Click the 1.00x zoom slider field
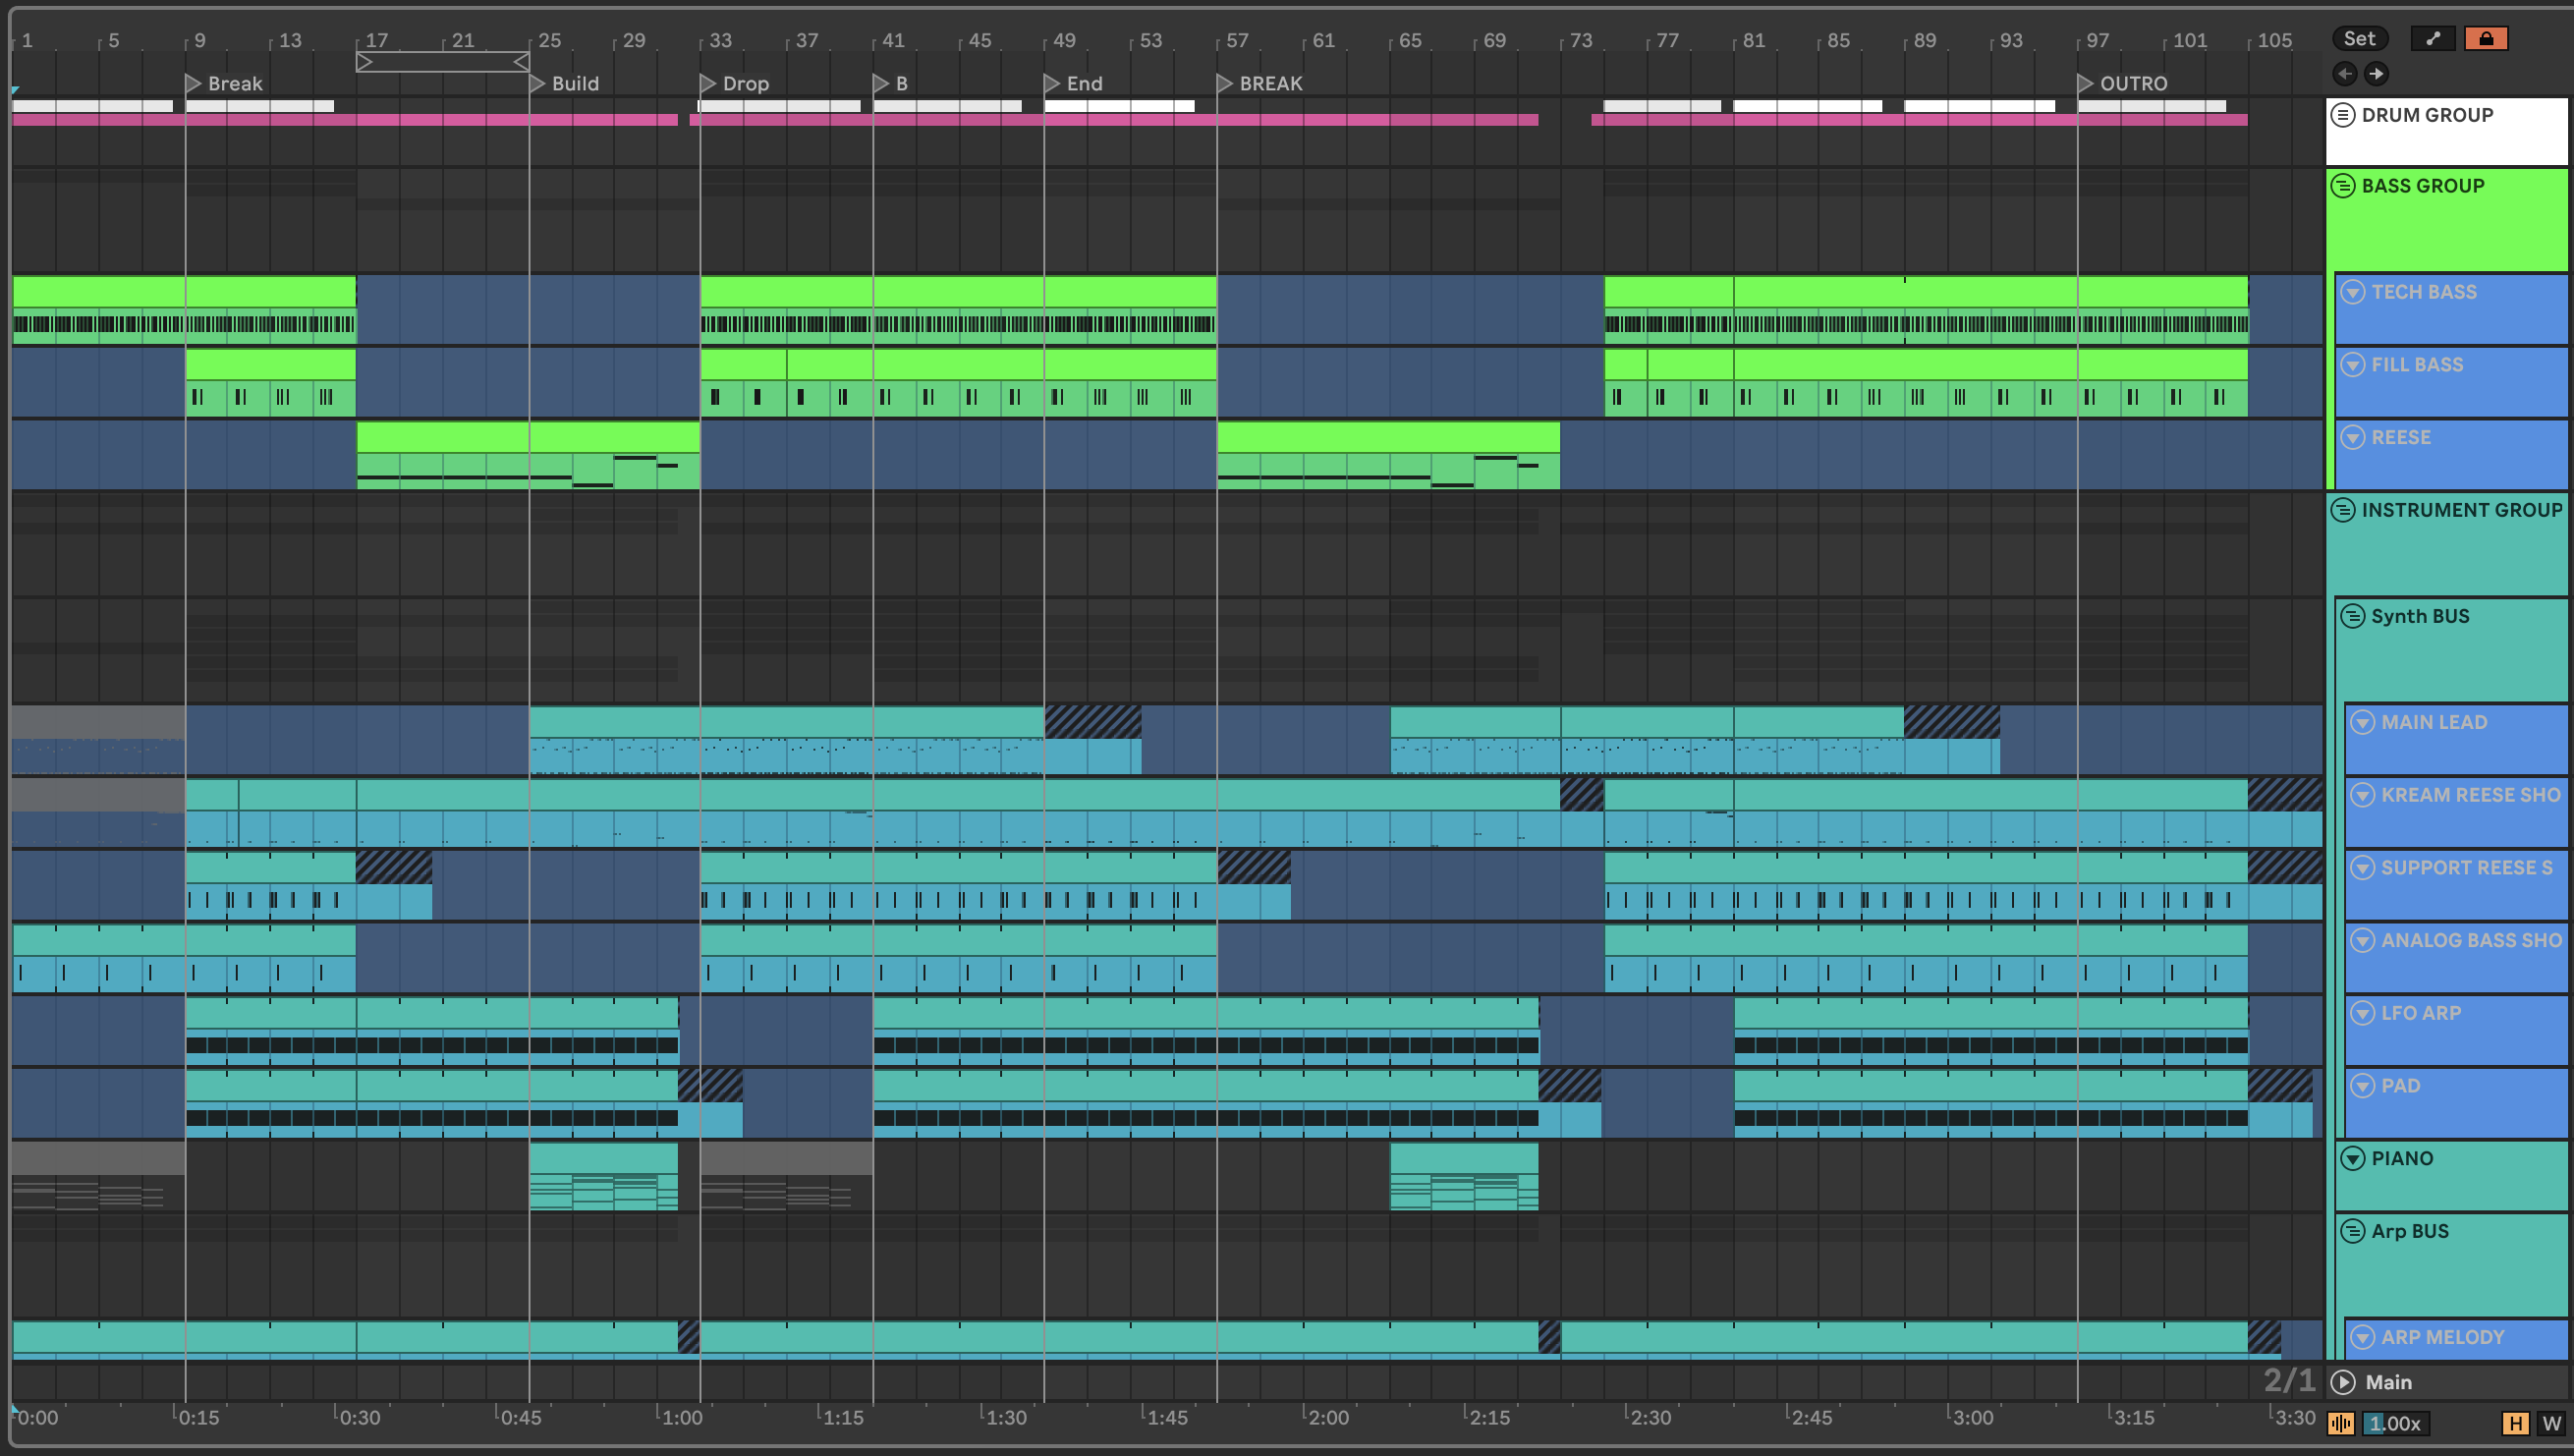The width and height of the screenshot is (2574, 1456). 2396,1423
